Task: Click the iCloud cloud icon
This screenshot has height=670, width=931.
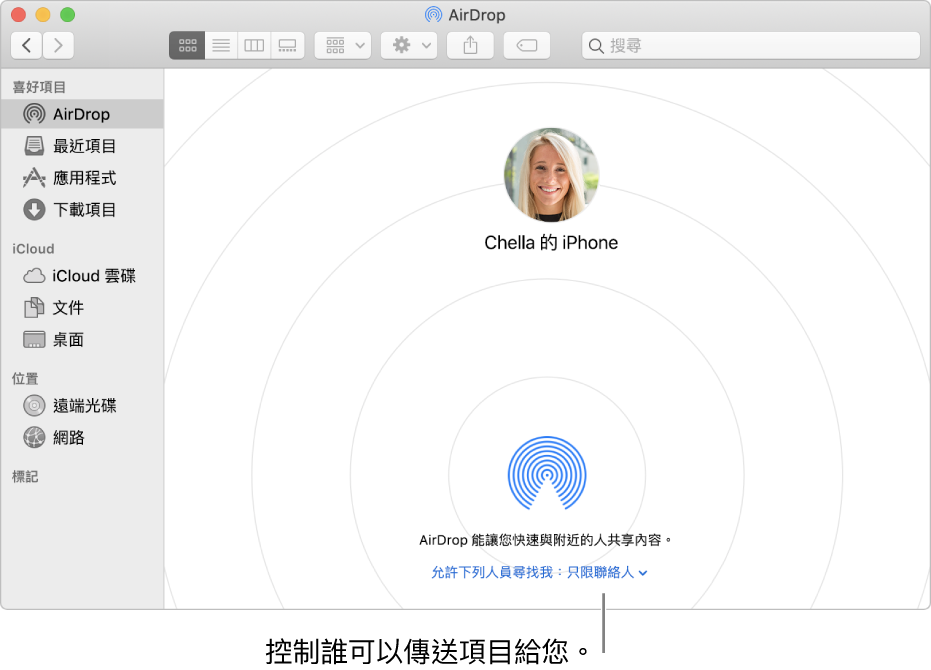Action: coord(34,276)
